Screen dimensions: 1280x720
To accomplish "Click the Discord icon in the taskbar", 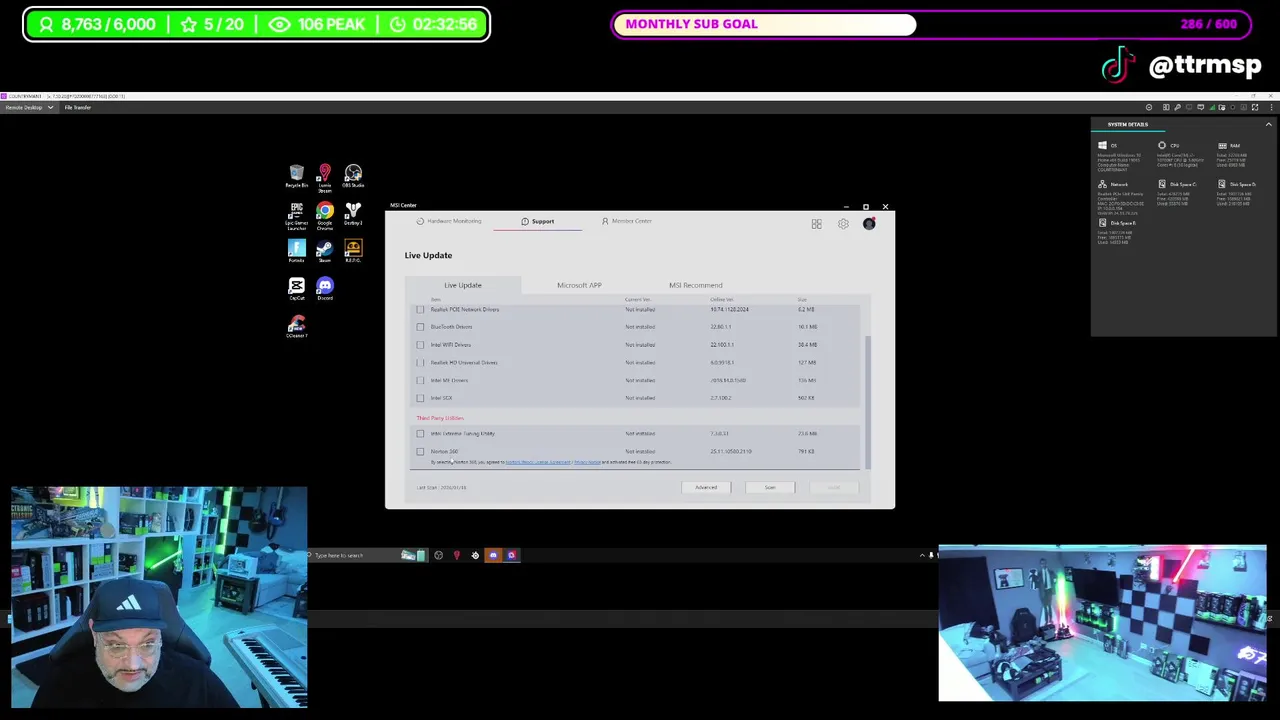I will [493, 555].
